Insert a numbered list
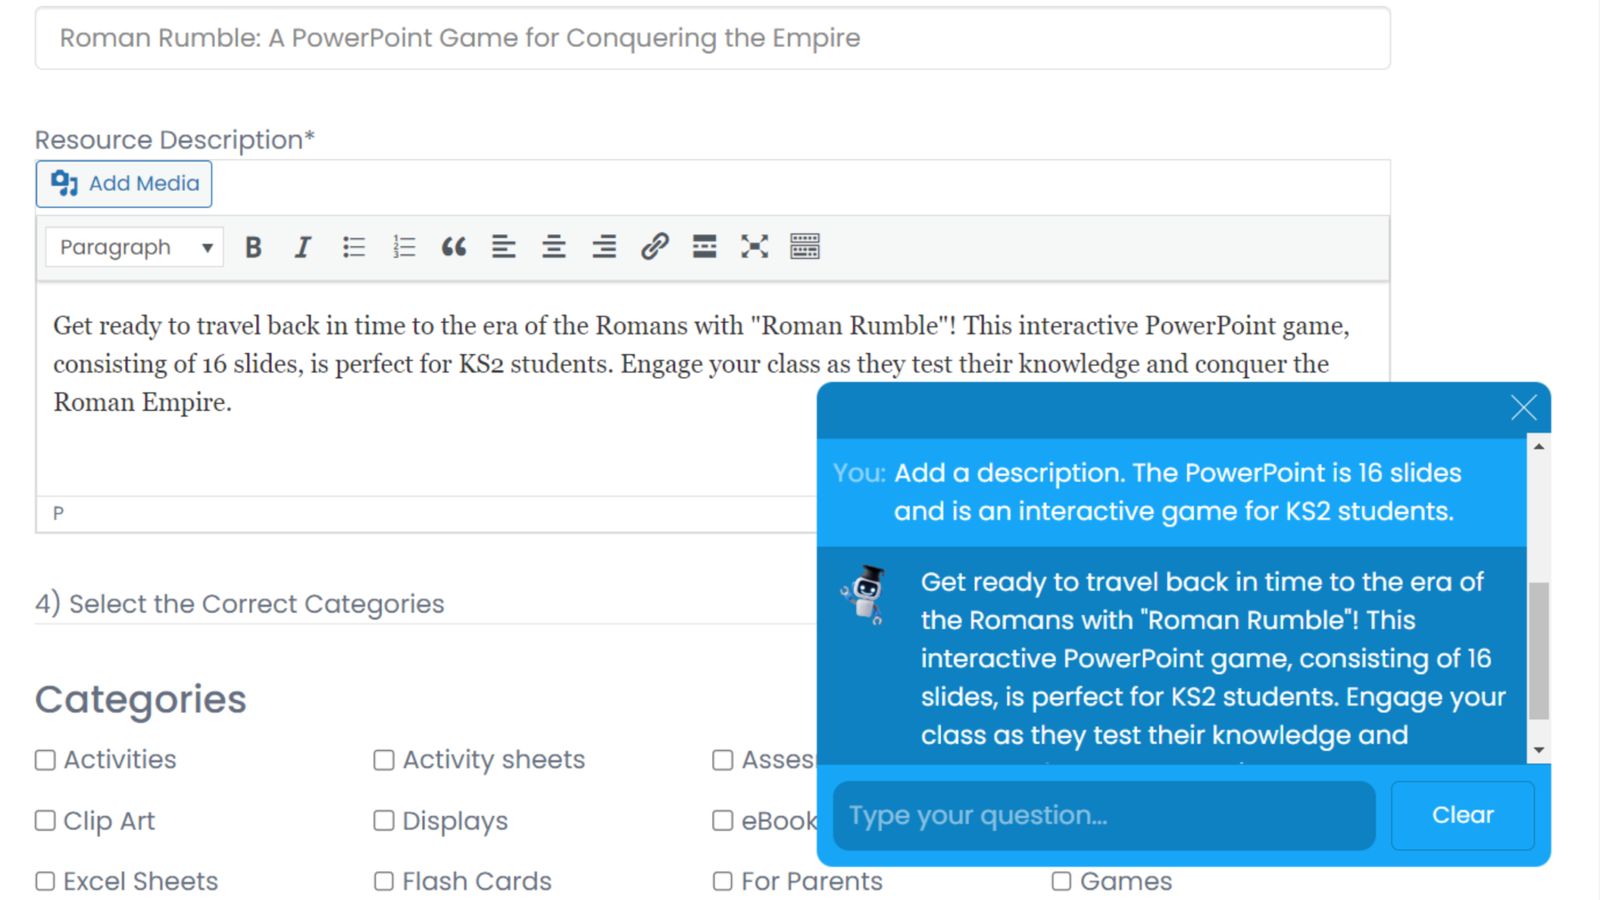The image size is (1600, 900). (x=403, y=247)
